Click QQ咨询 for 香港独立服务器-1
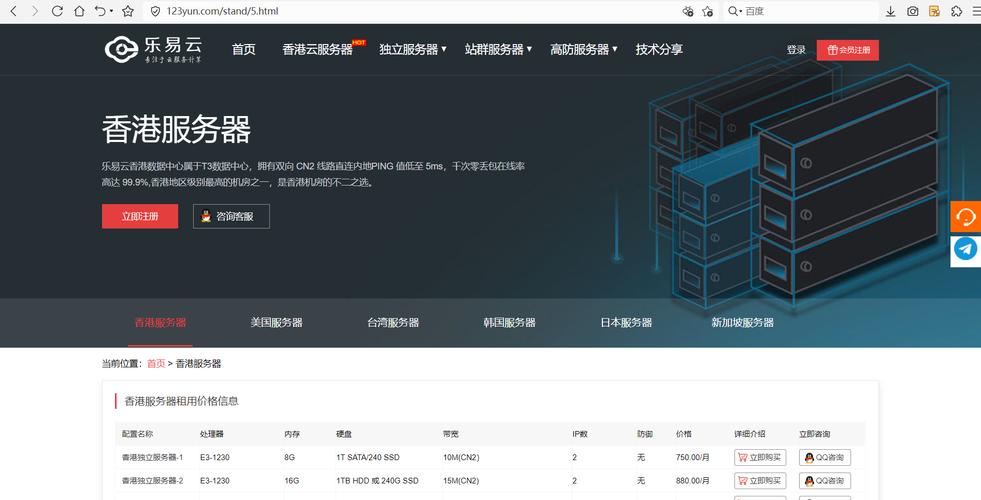The height and width of the screenshot is (500, 981). click(x=825, y=457)
